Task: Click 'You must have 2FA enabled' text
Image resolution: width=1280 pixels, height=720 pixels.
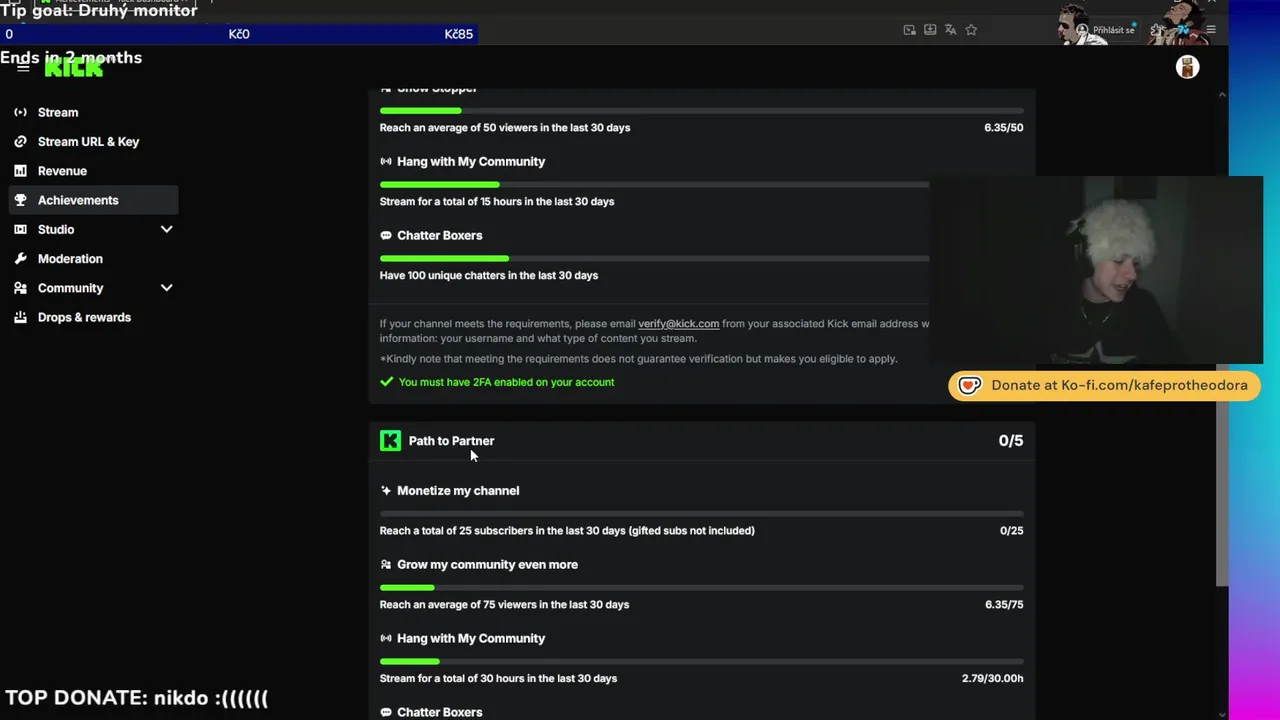Action: pyautogui.click(x=506, y=382)
